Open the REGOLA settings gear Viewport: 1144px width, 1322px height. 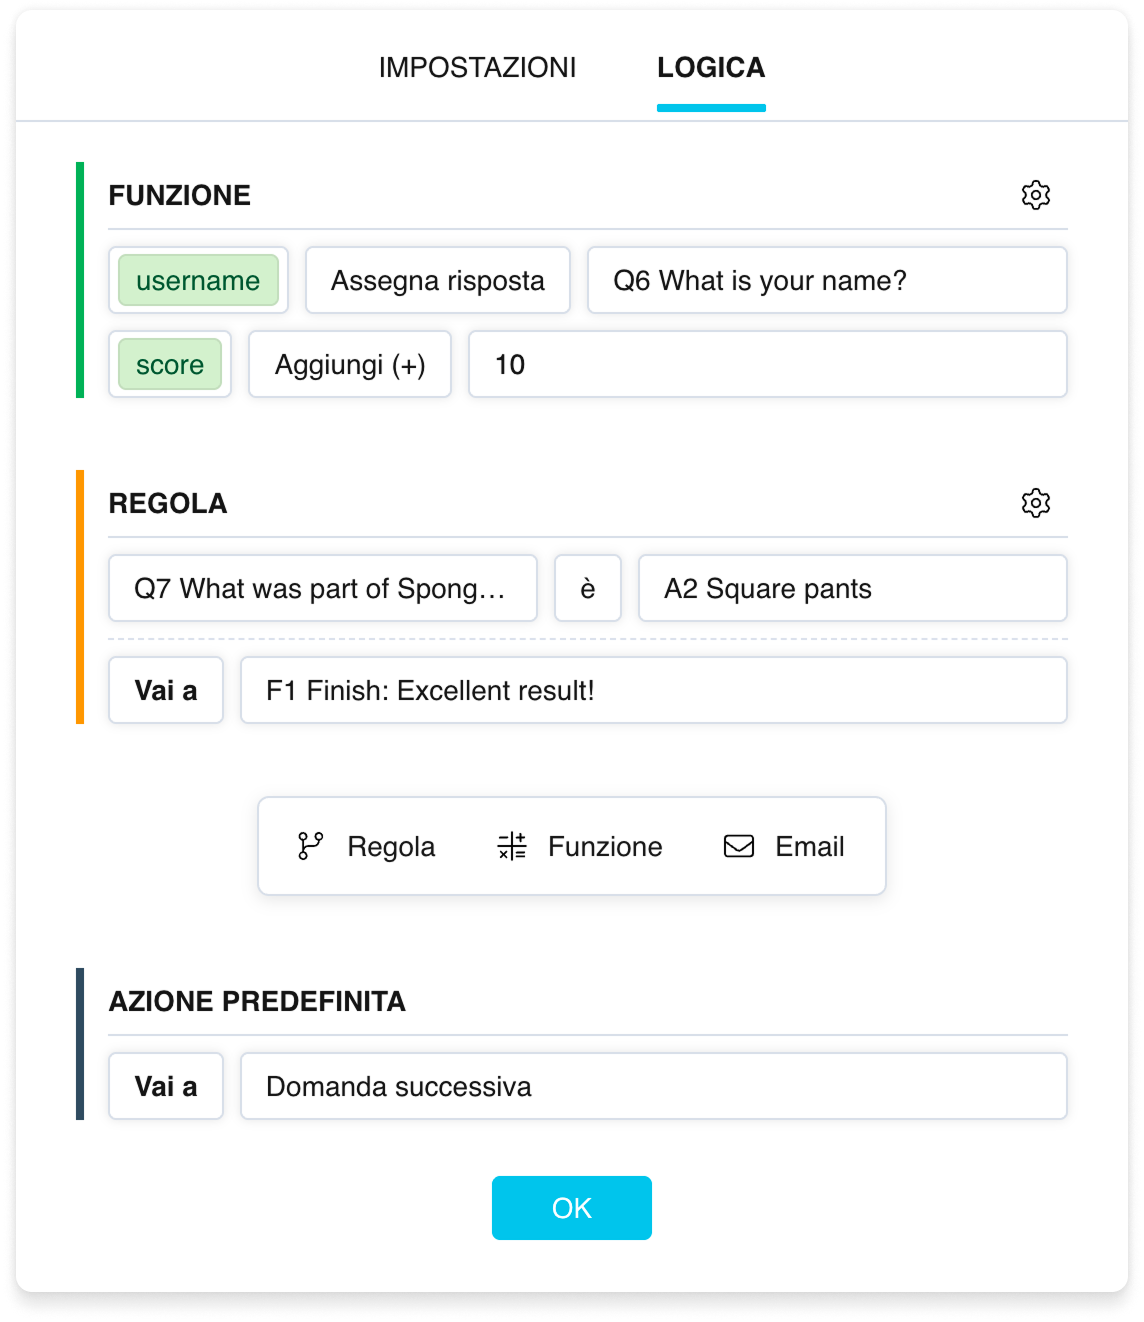click(1036, 503)
